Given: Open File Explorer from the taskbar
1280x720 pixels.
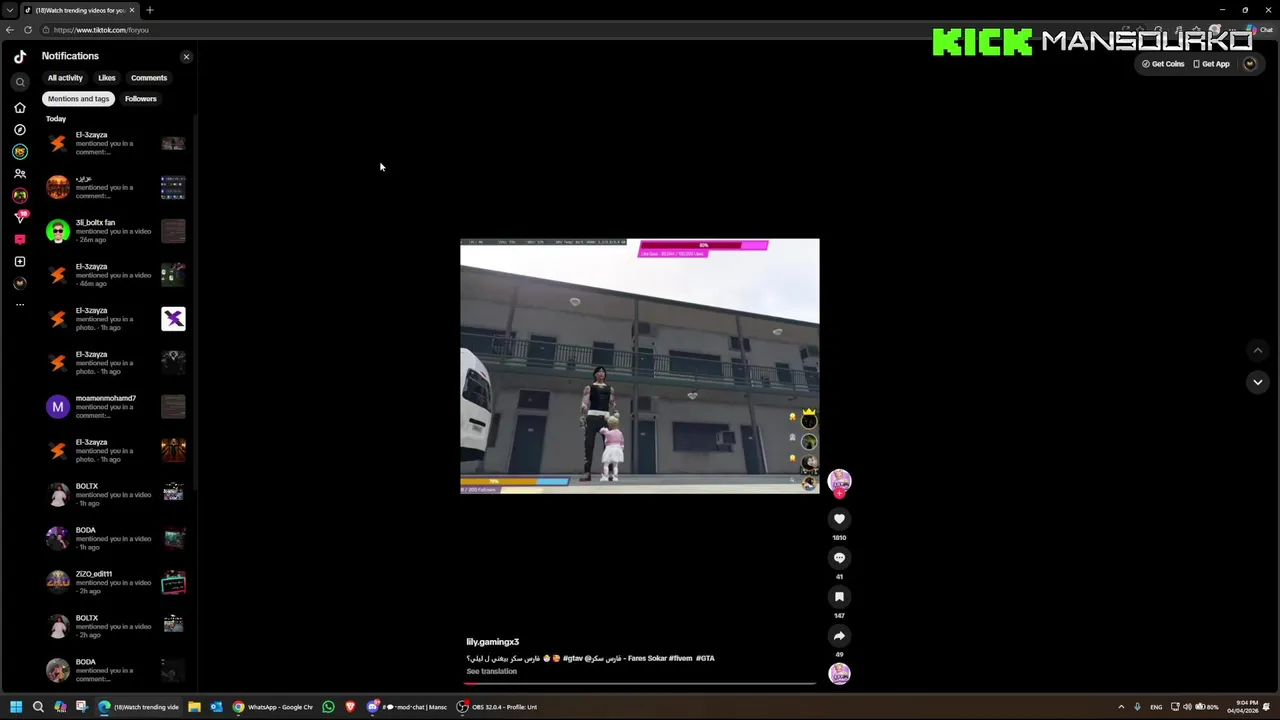Looking at the screenshot, I should pyautogui.click(x=194, y=707).
